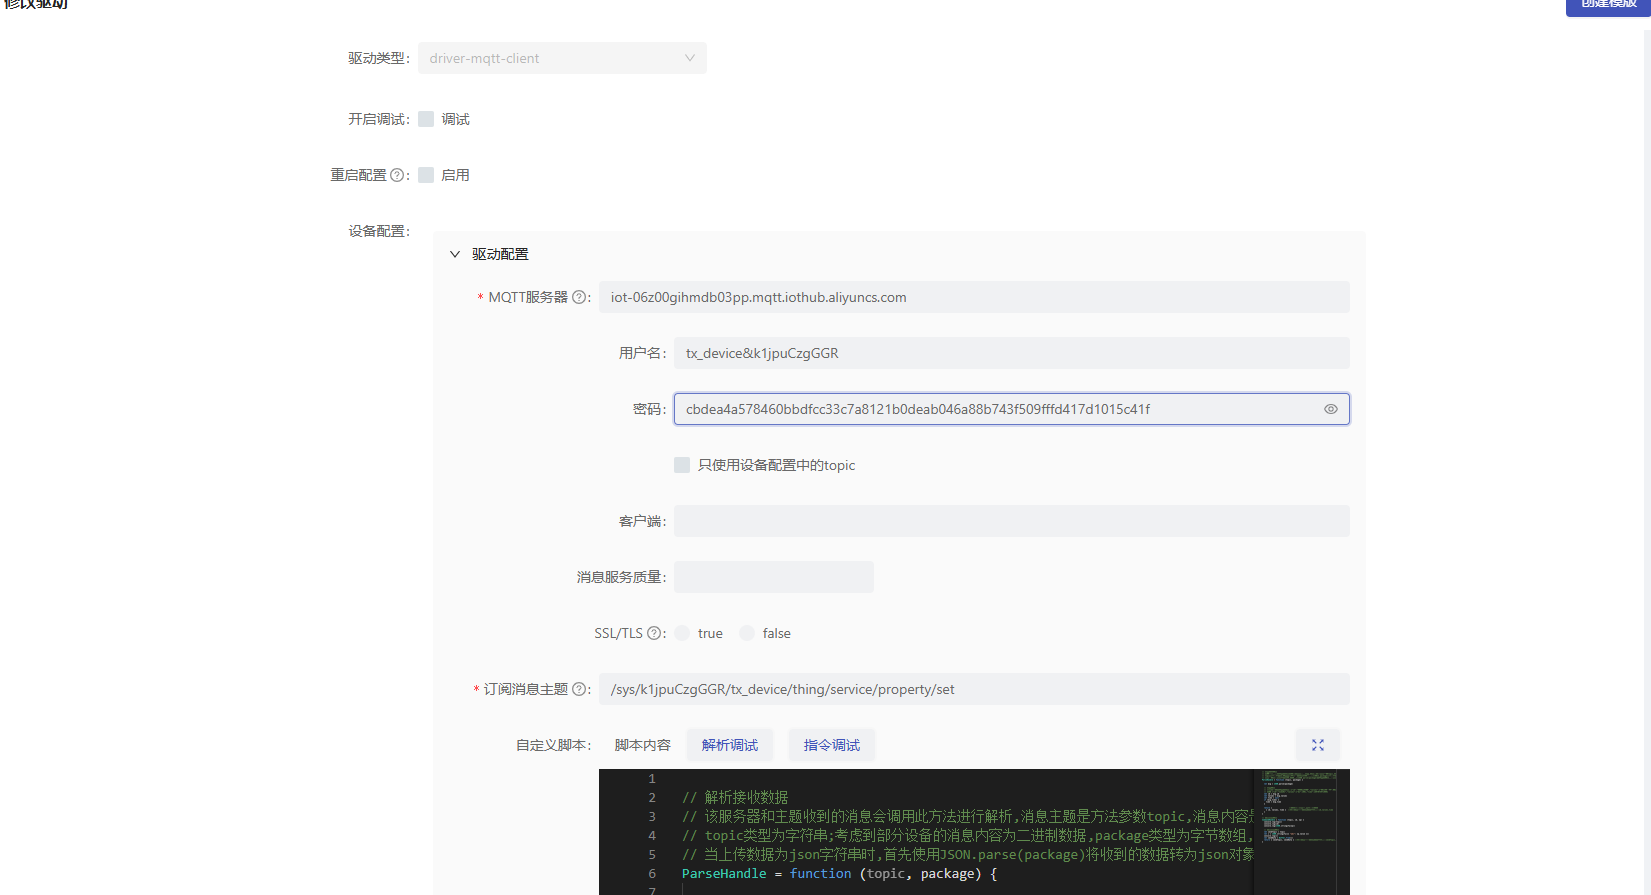
Task: Click the 订阅消息主题 help icon
Action: point(579,689)
